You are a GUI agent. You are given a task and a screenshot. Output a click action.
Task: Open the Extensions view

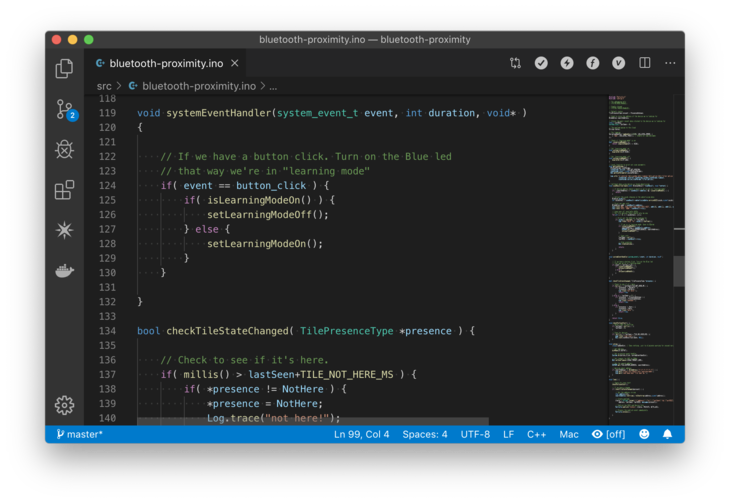pyautogui.click(x=64, y=190)
